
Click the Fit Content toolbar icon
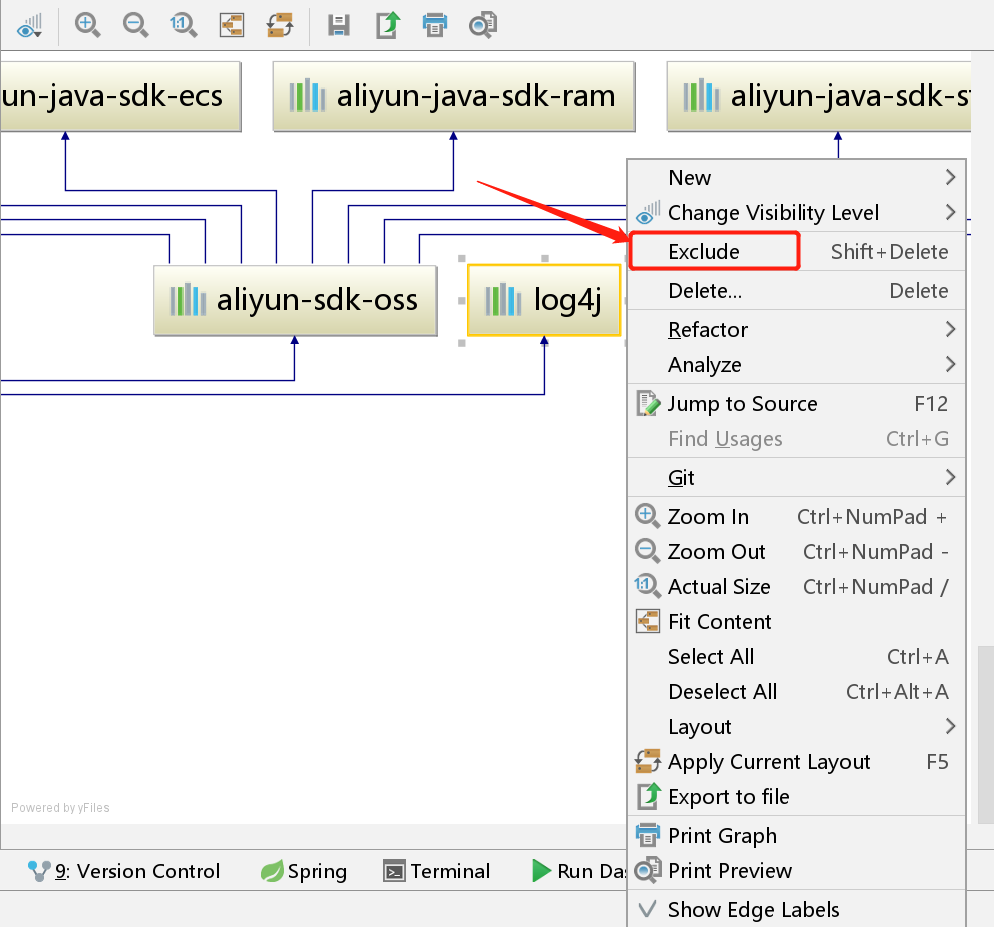point(232,25)
